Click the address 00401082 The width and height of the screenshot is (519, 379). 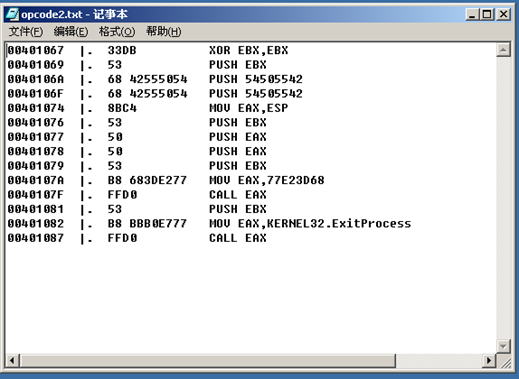coord(36,224)
